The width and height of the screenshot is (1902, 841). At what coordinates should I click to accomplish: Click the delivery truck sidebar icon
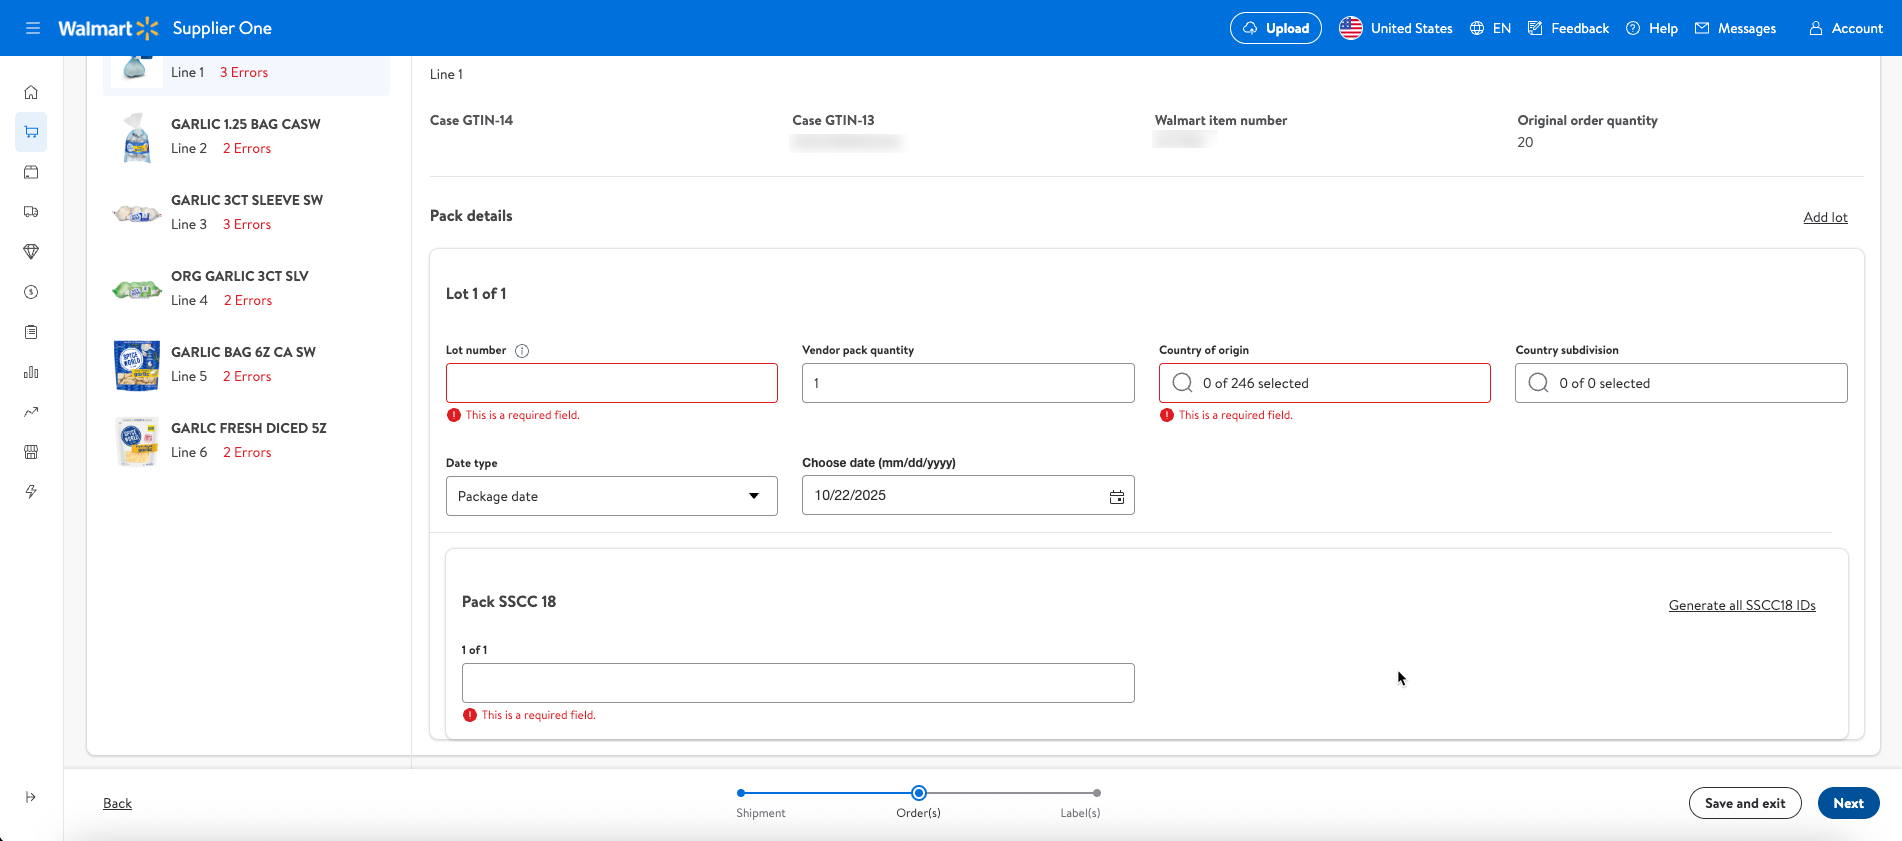point(31,212)
